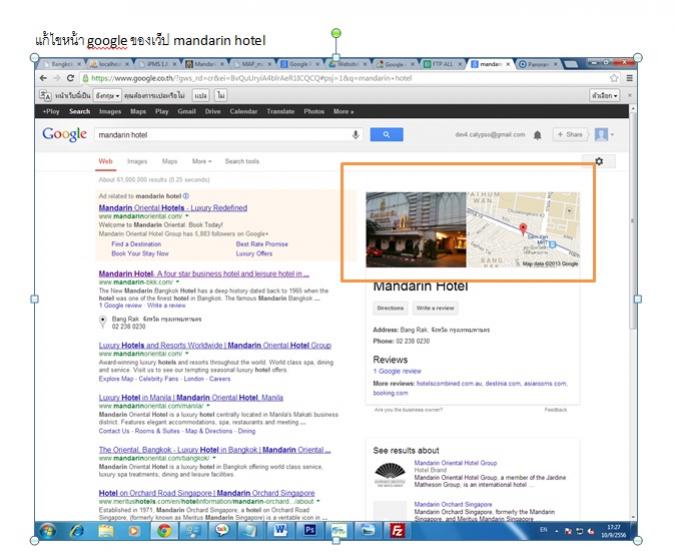Reload the page with the refresh icon
The width and height of the screenshot is (675, 560).
pos(71,78)
